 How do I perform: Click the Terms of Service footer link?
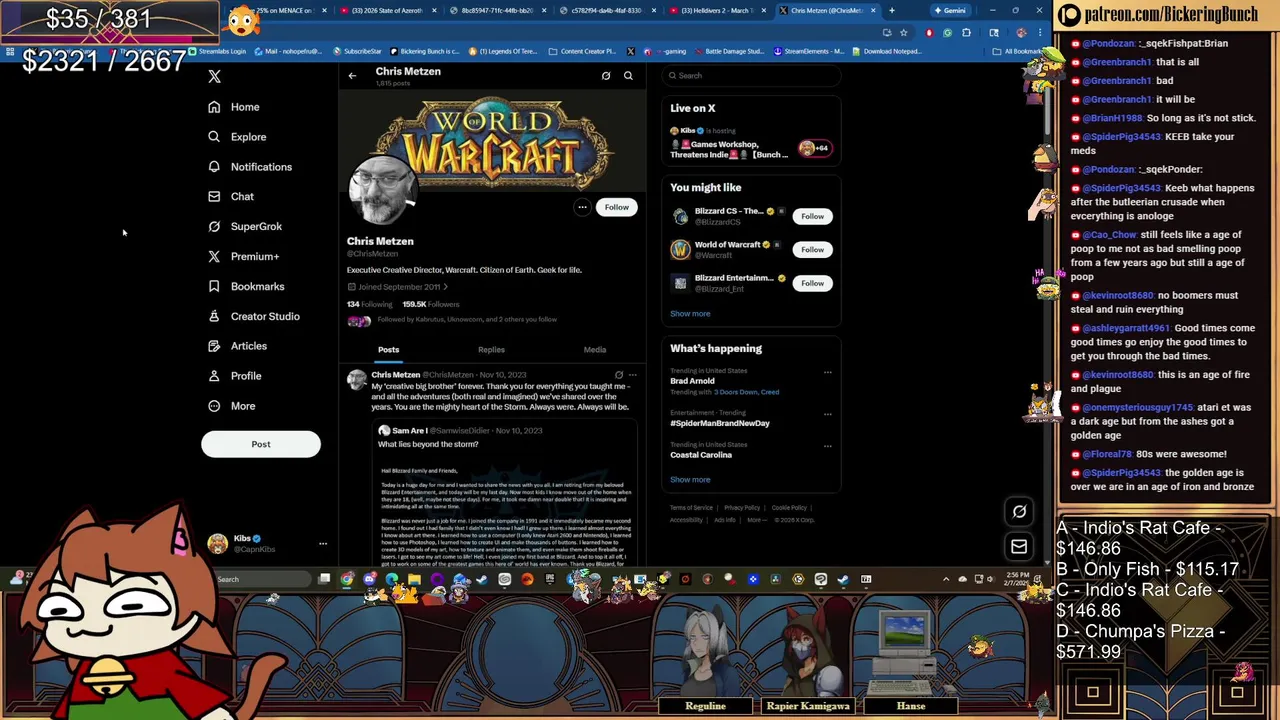691,508
